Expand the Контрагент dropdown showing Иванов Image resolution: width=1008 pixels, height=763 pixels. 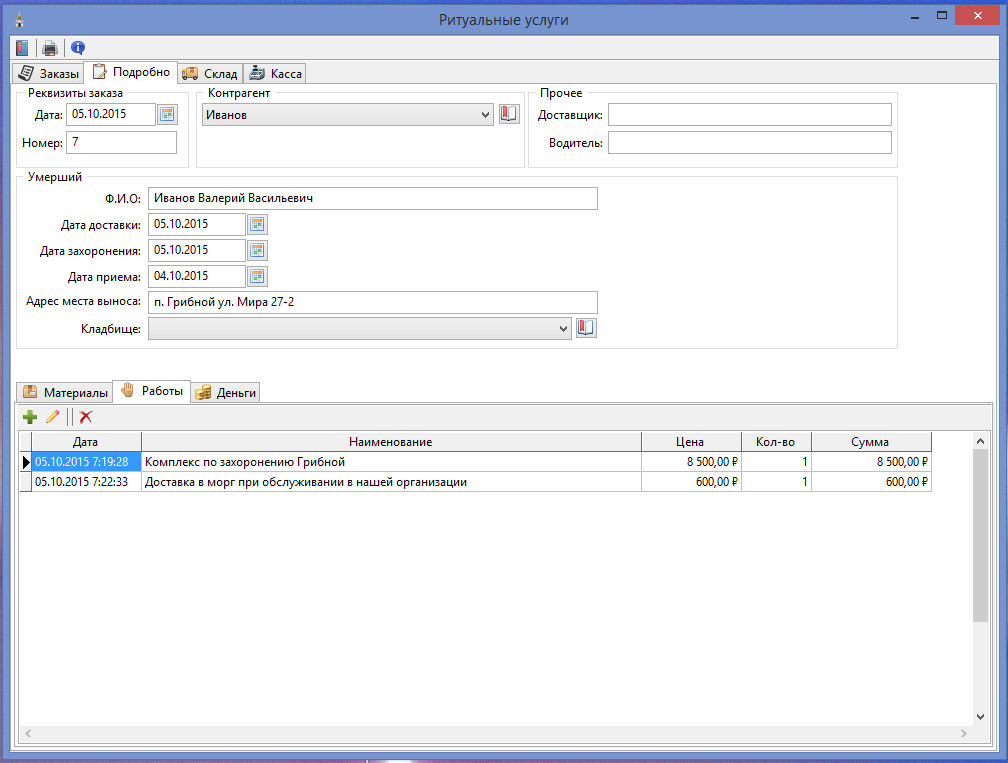[x=485, y=115]
